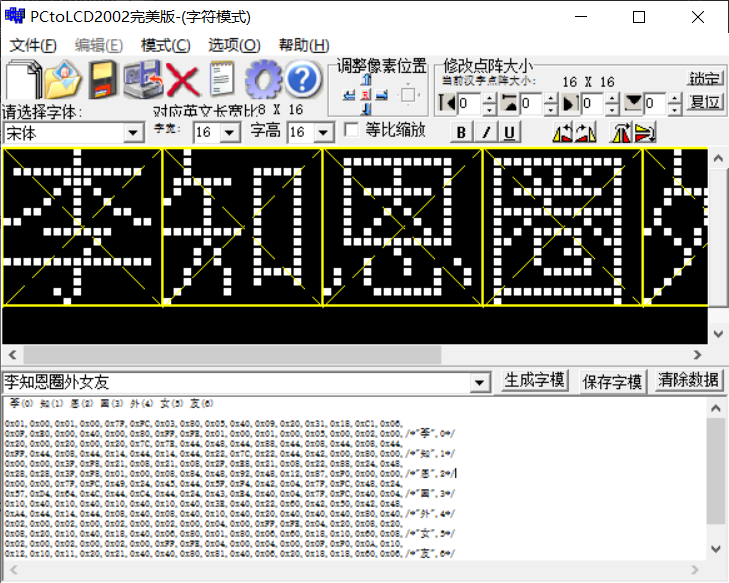
Task: Click the preview scroll-right arrow
Action: [x=697, y=355]
